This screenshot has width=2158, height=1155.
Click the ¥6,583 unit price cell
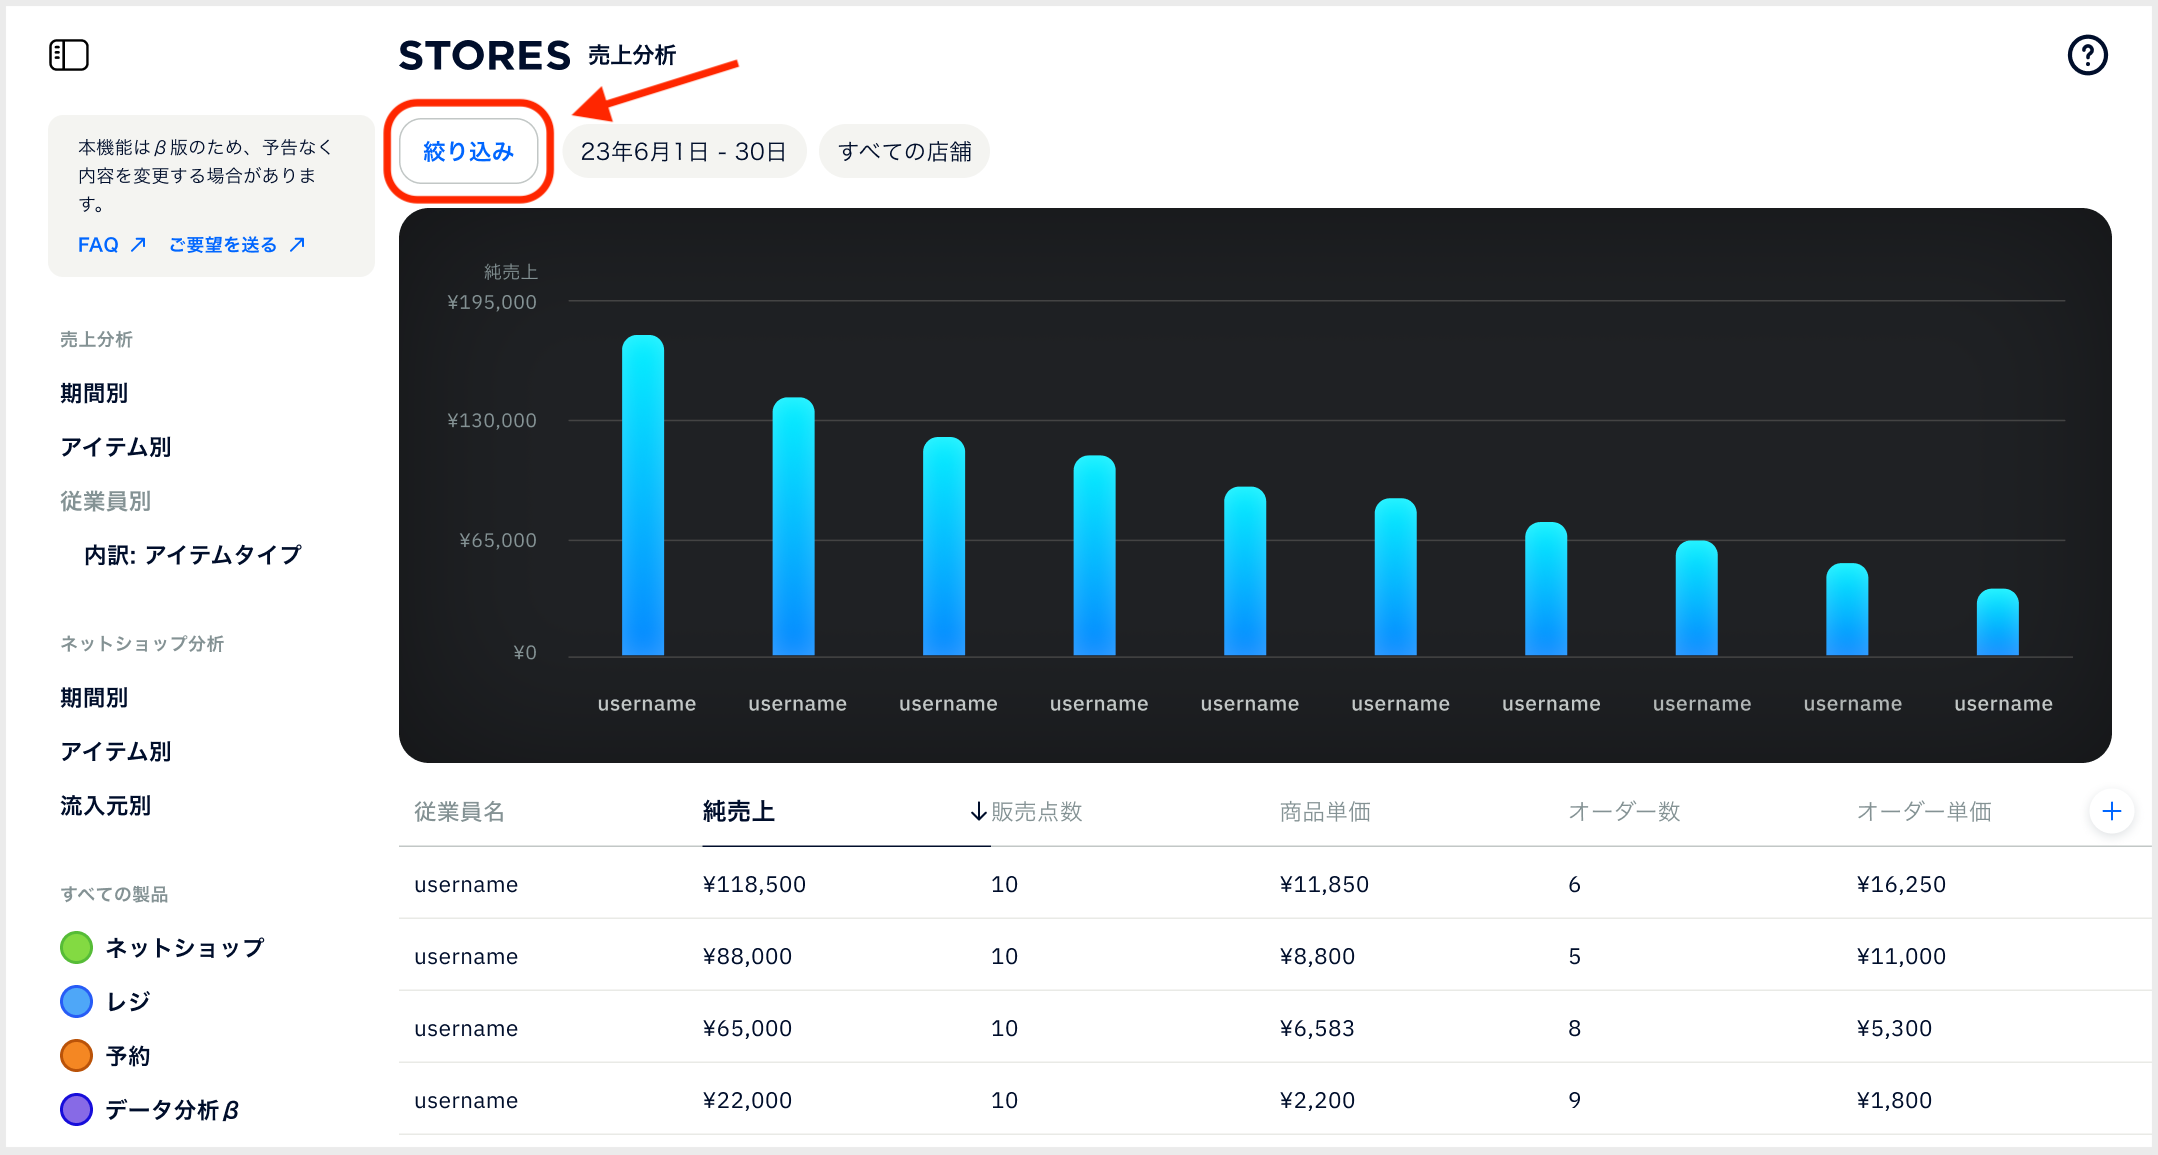coord(1317,1028)
